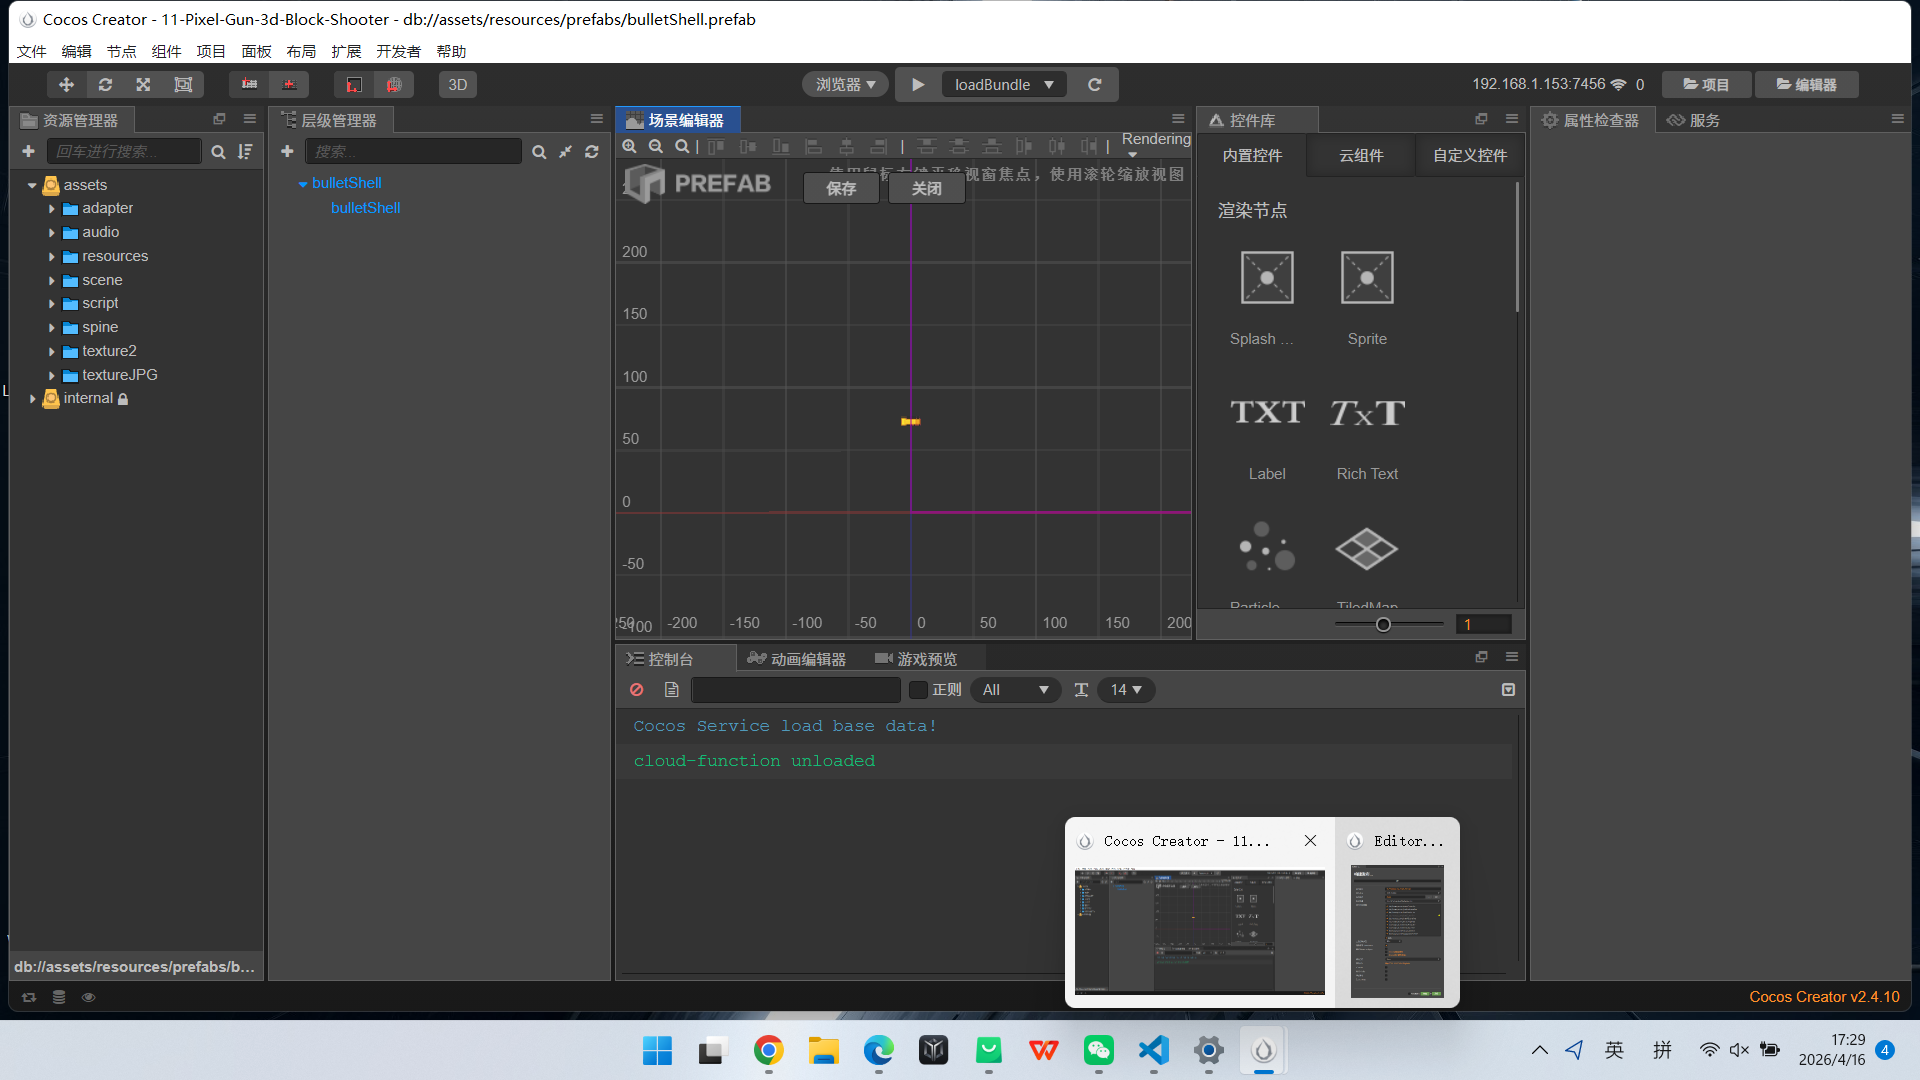Expand the resources folder
The width and height of the screenshot is (1920, 1080).
click(x=52, y=257)
